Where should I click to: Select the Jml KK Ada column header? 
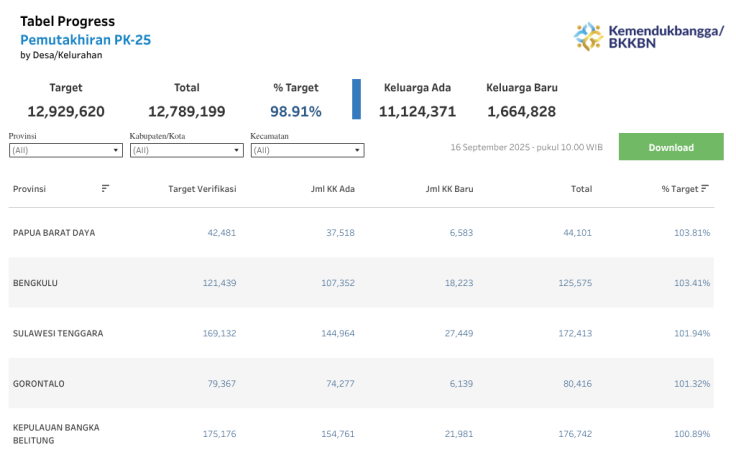click(333, 188)
